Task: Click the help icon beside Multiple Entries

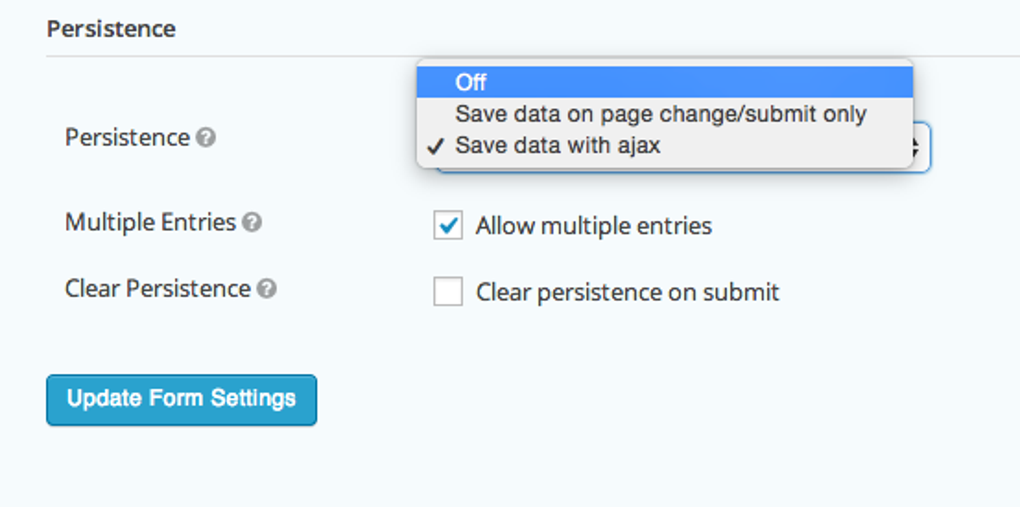Action: (x=252, y=223)
